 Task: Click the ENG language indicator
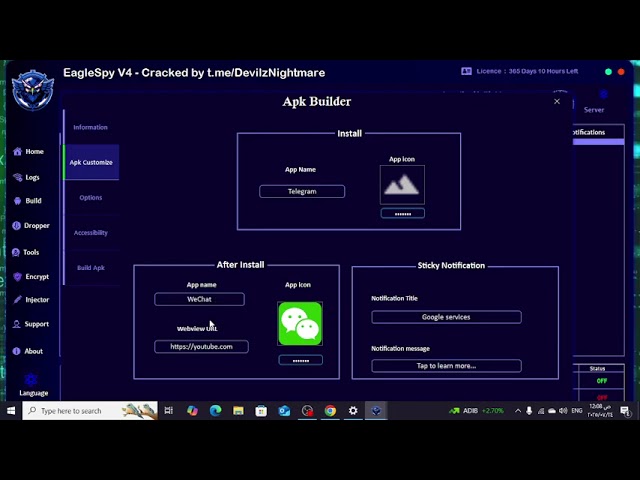[577, 411]
